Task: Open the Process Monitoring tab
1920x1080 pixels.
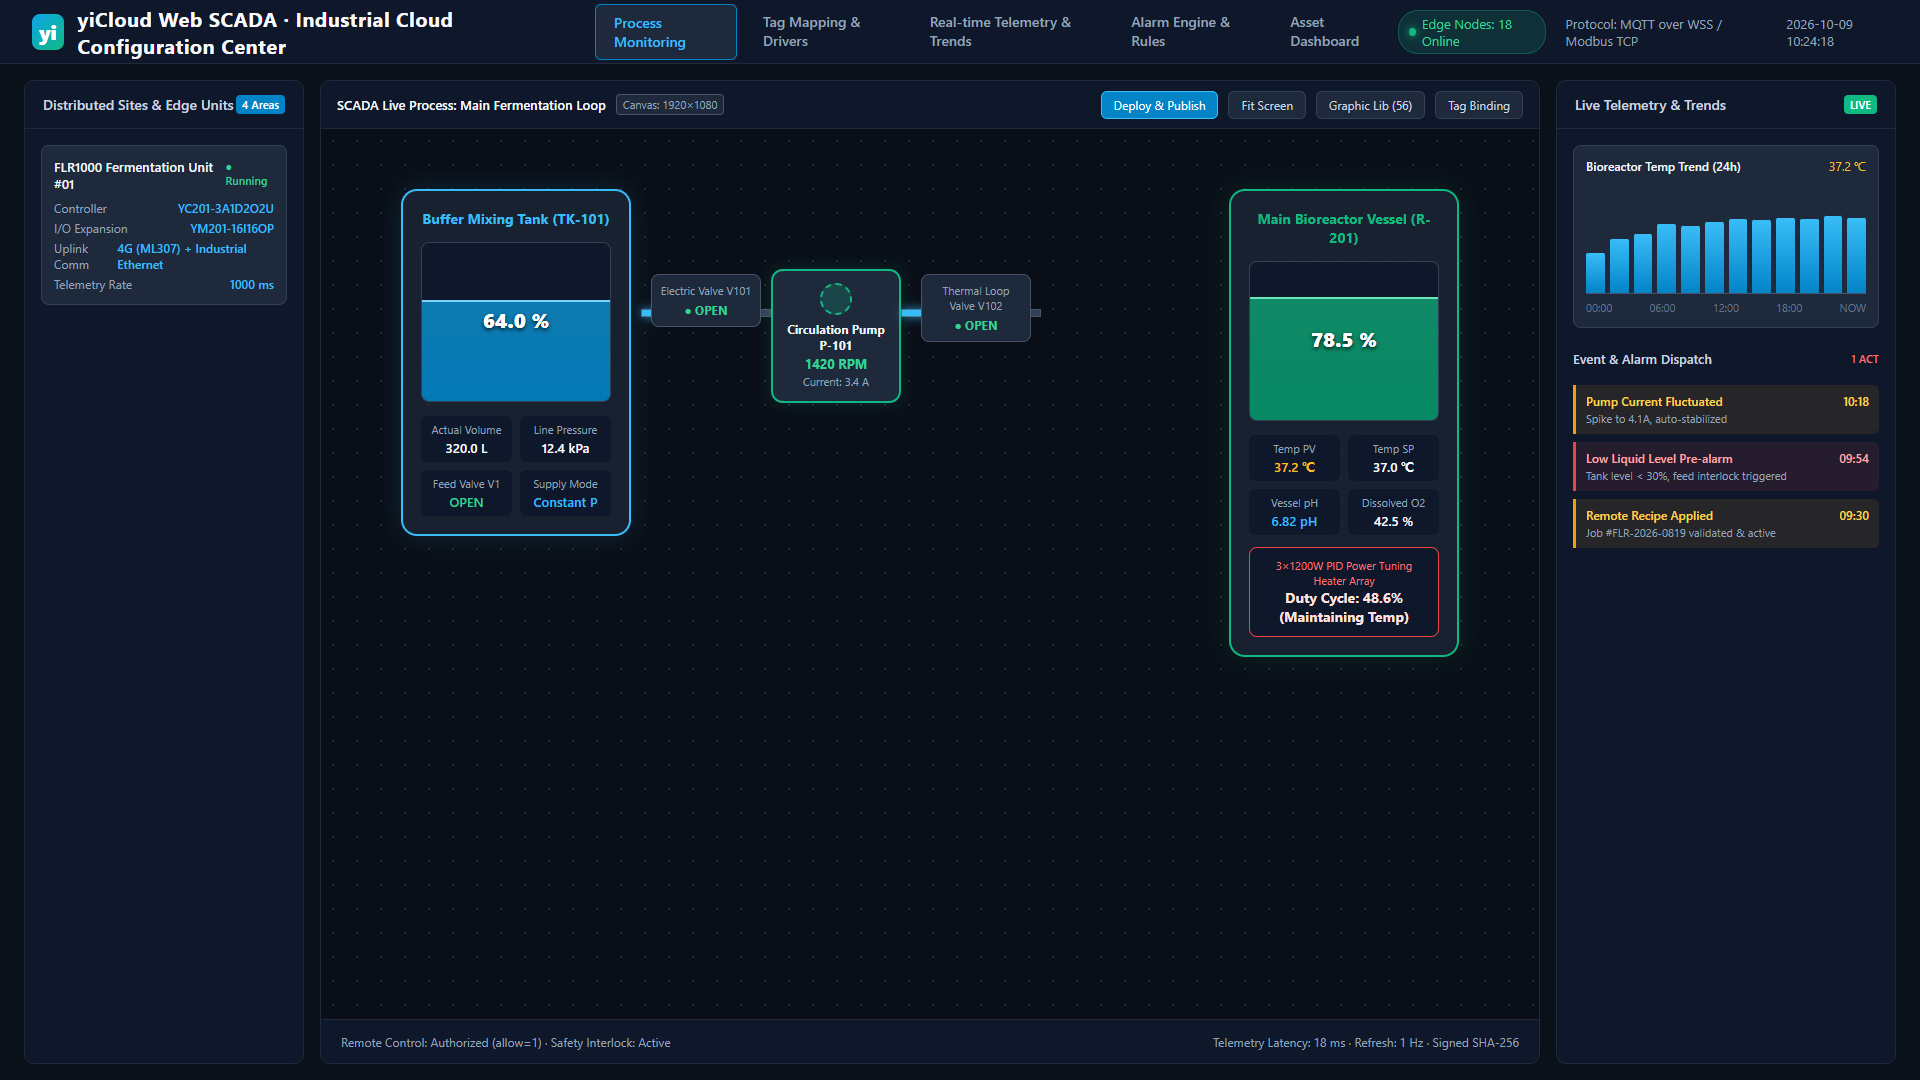Action: [666, 32]
